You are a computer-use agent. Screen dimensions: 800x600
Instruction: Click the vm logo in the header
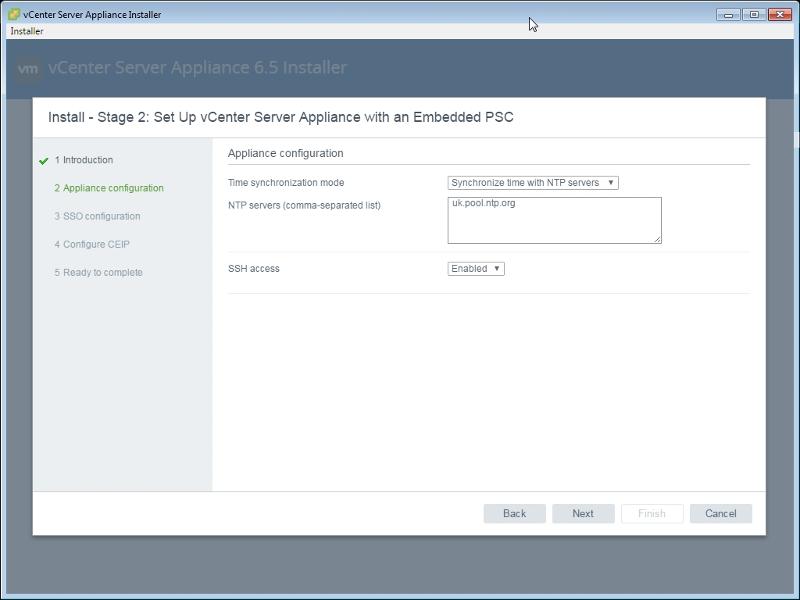tap(28, 68)
